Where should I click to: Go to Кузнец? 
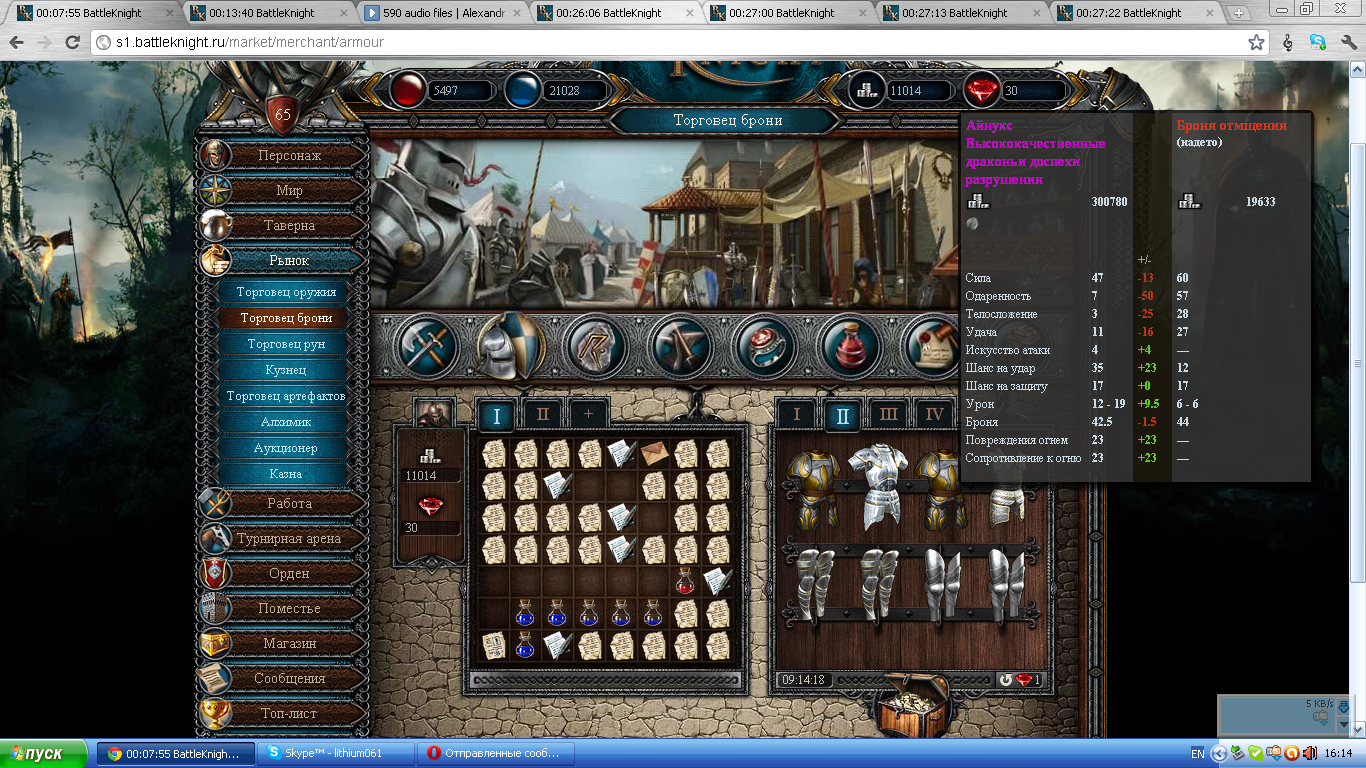coord(286,370)
